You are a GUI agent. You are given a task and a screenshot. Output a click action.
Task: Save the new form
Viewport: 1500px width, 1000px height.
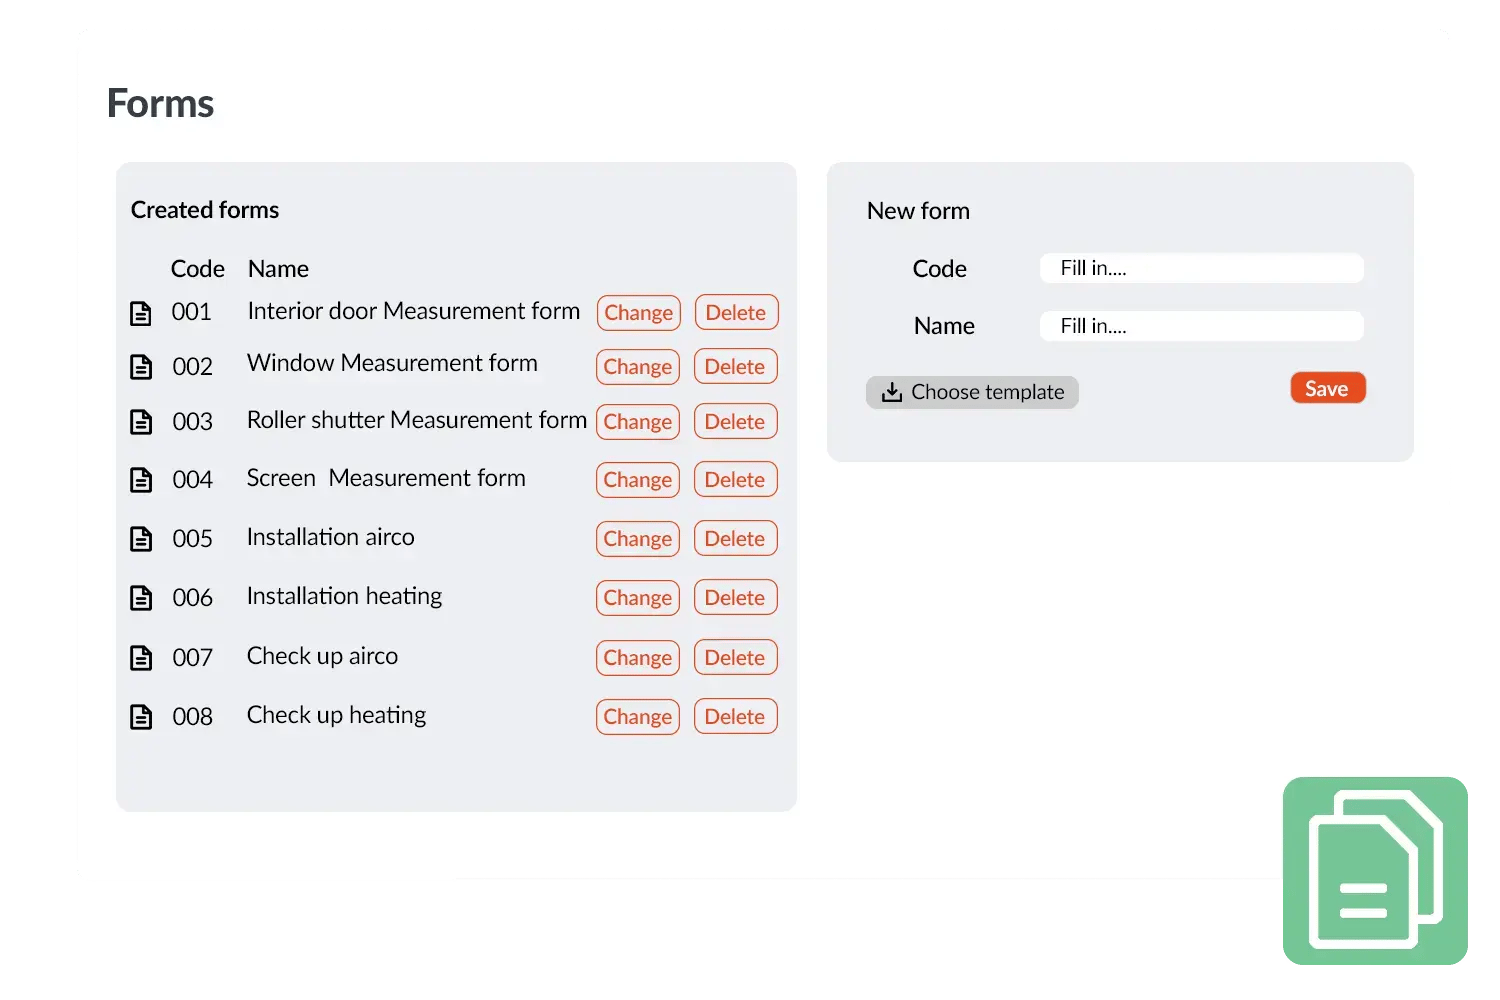pyautogui.click(x=1327, y=389)
